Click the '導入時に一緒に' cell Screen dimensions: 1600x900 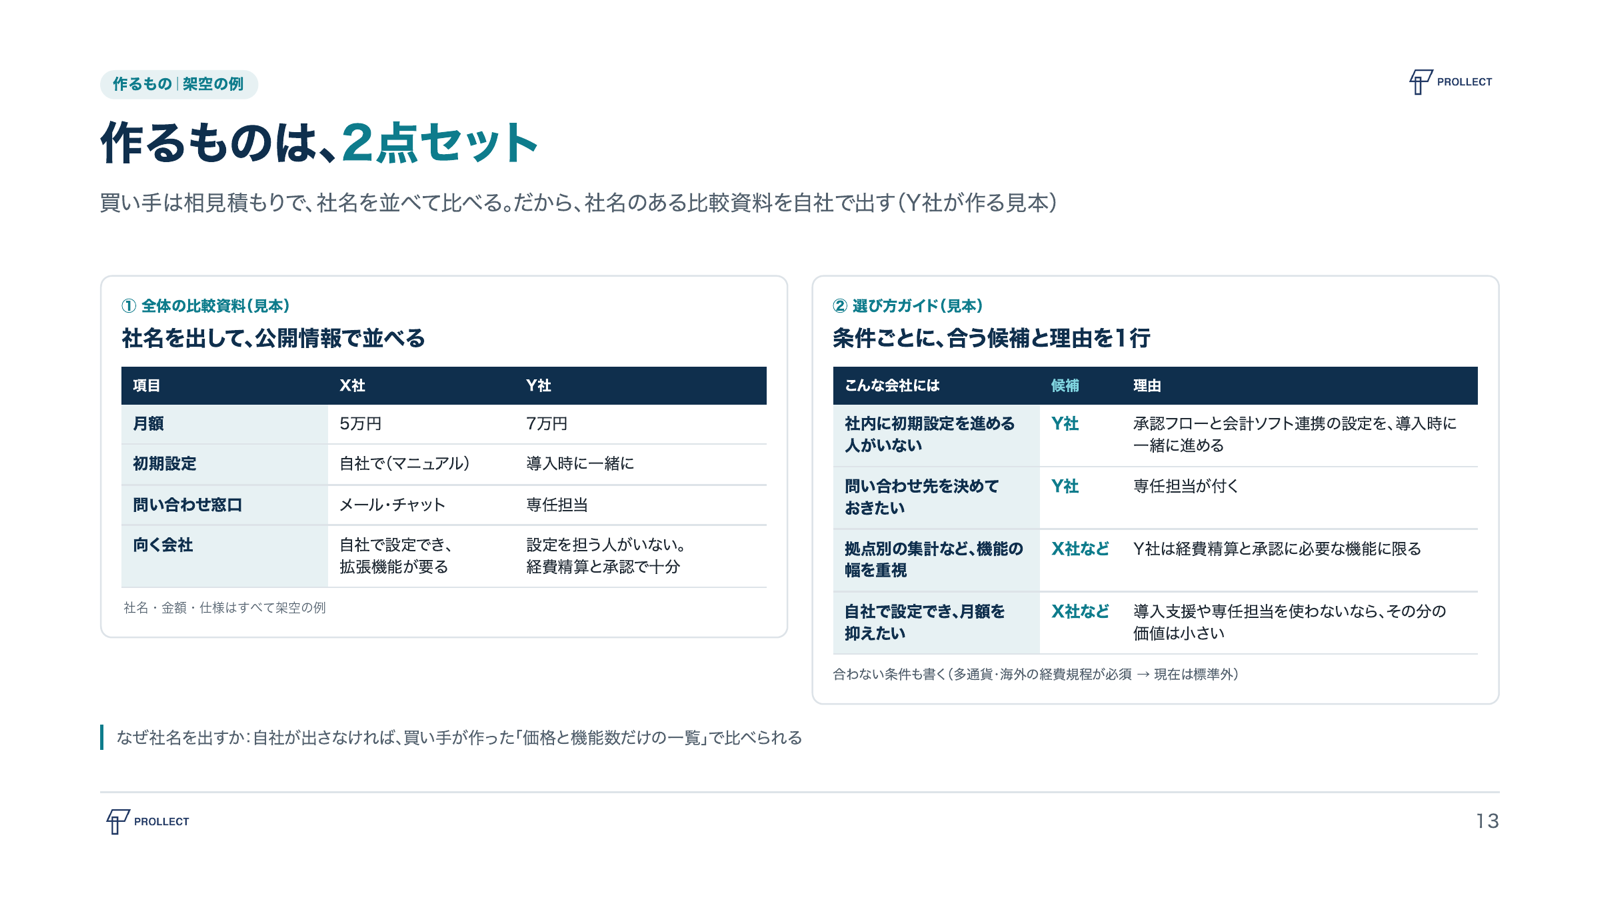(x=580, y=464)
